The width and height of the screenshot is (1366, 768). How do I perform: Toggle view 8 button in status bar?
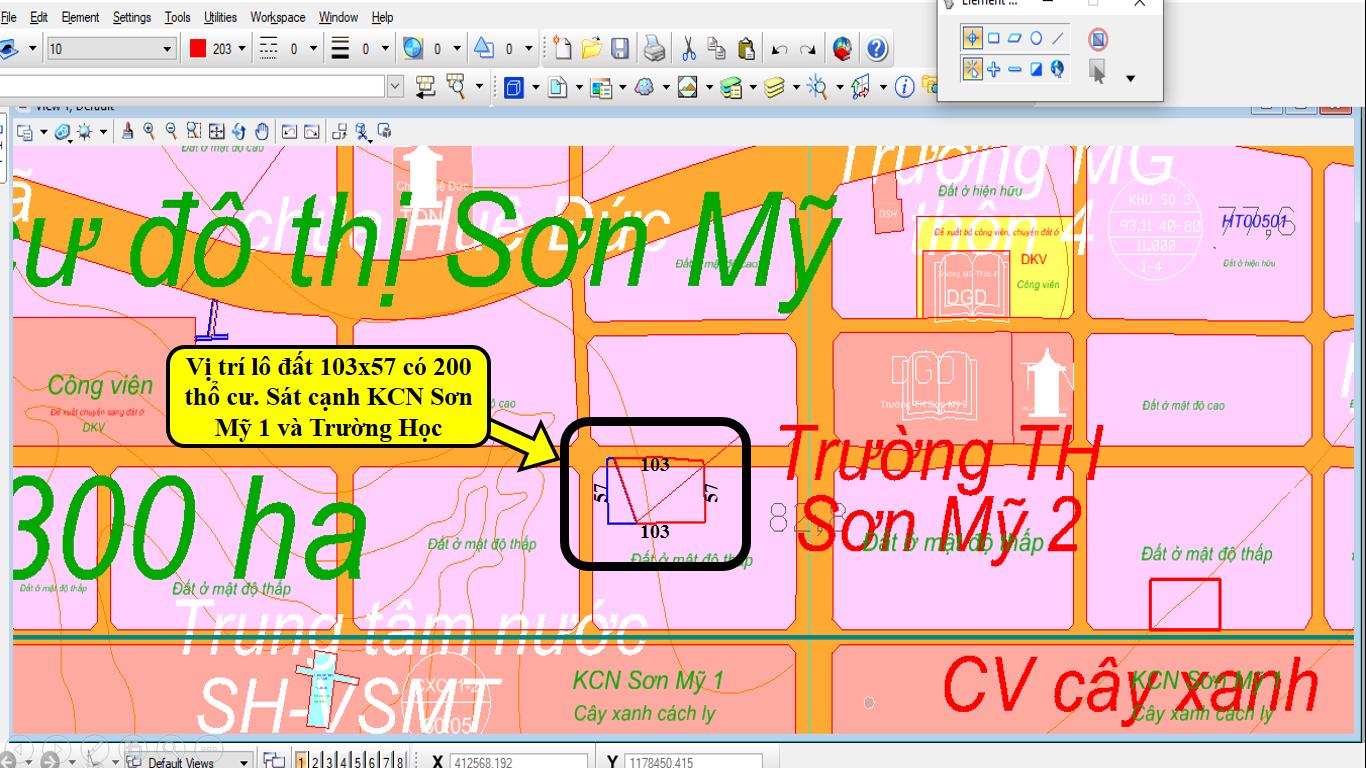[400, 762]
